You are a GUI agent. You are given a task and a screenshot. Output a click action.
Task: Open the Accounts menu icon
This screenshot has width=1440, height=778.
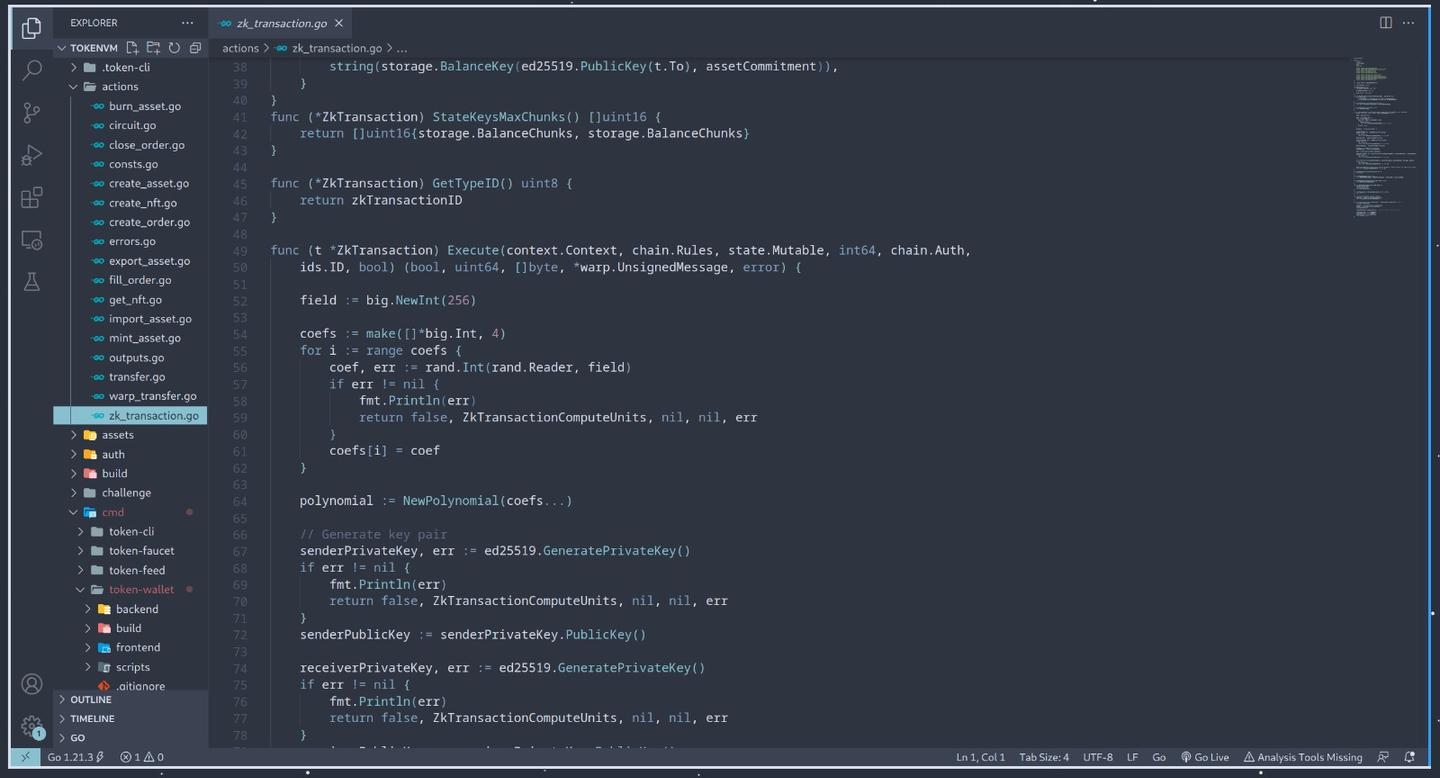click(32, 684)
